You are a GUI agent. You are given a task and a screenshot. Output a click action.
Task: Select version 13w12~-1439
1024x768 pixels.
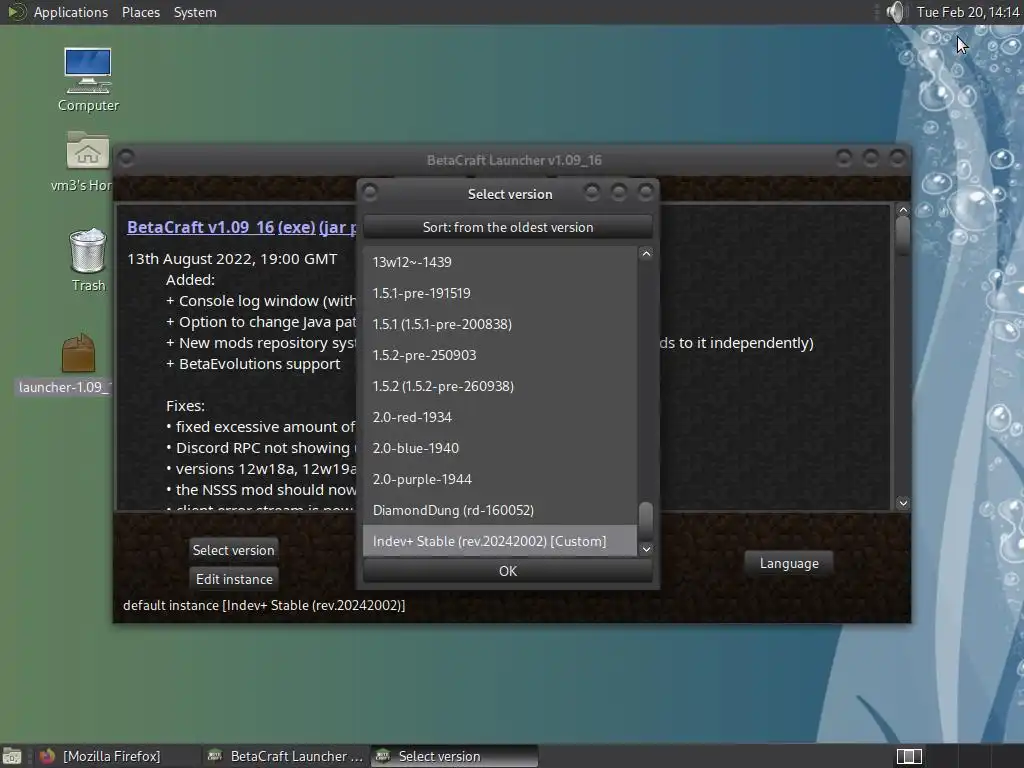[500, 262]
